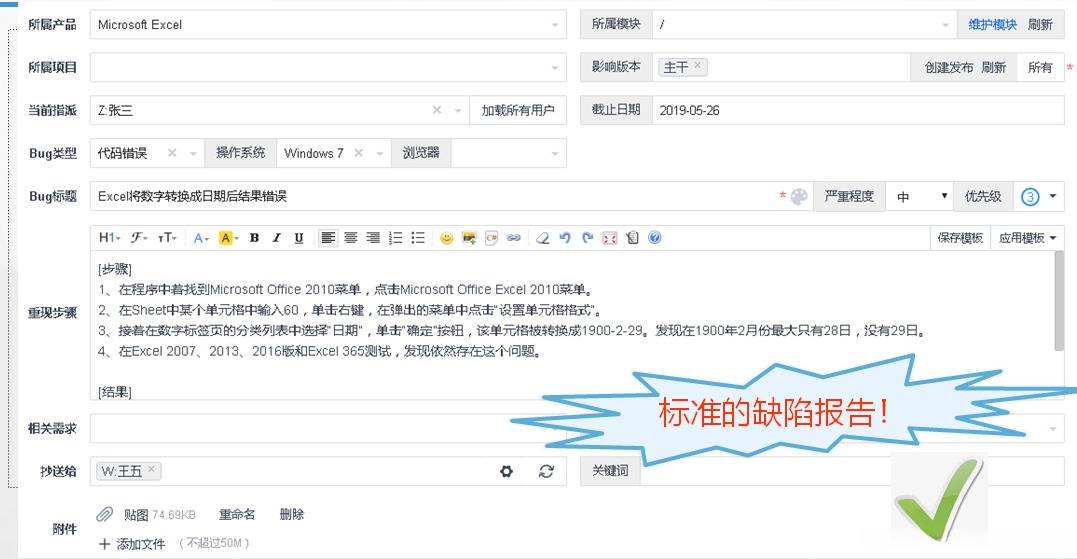Open the 应用模板 dropdown

[1028, 238]
